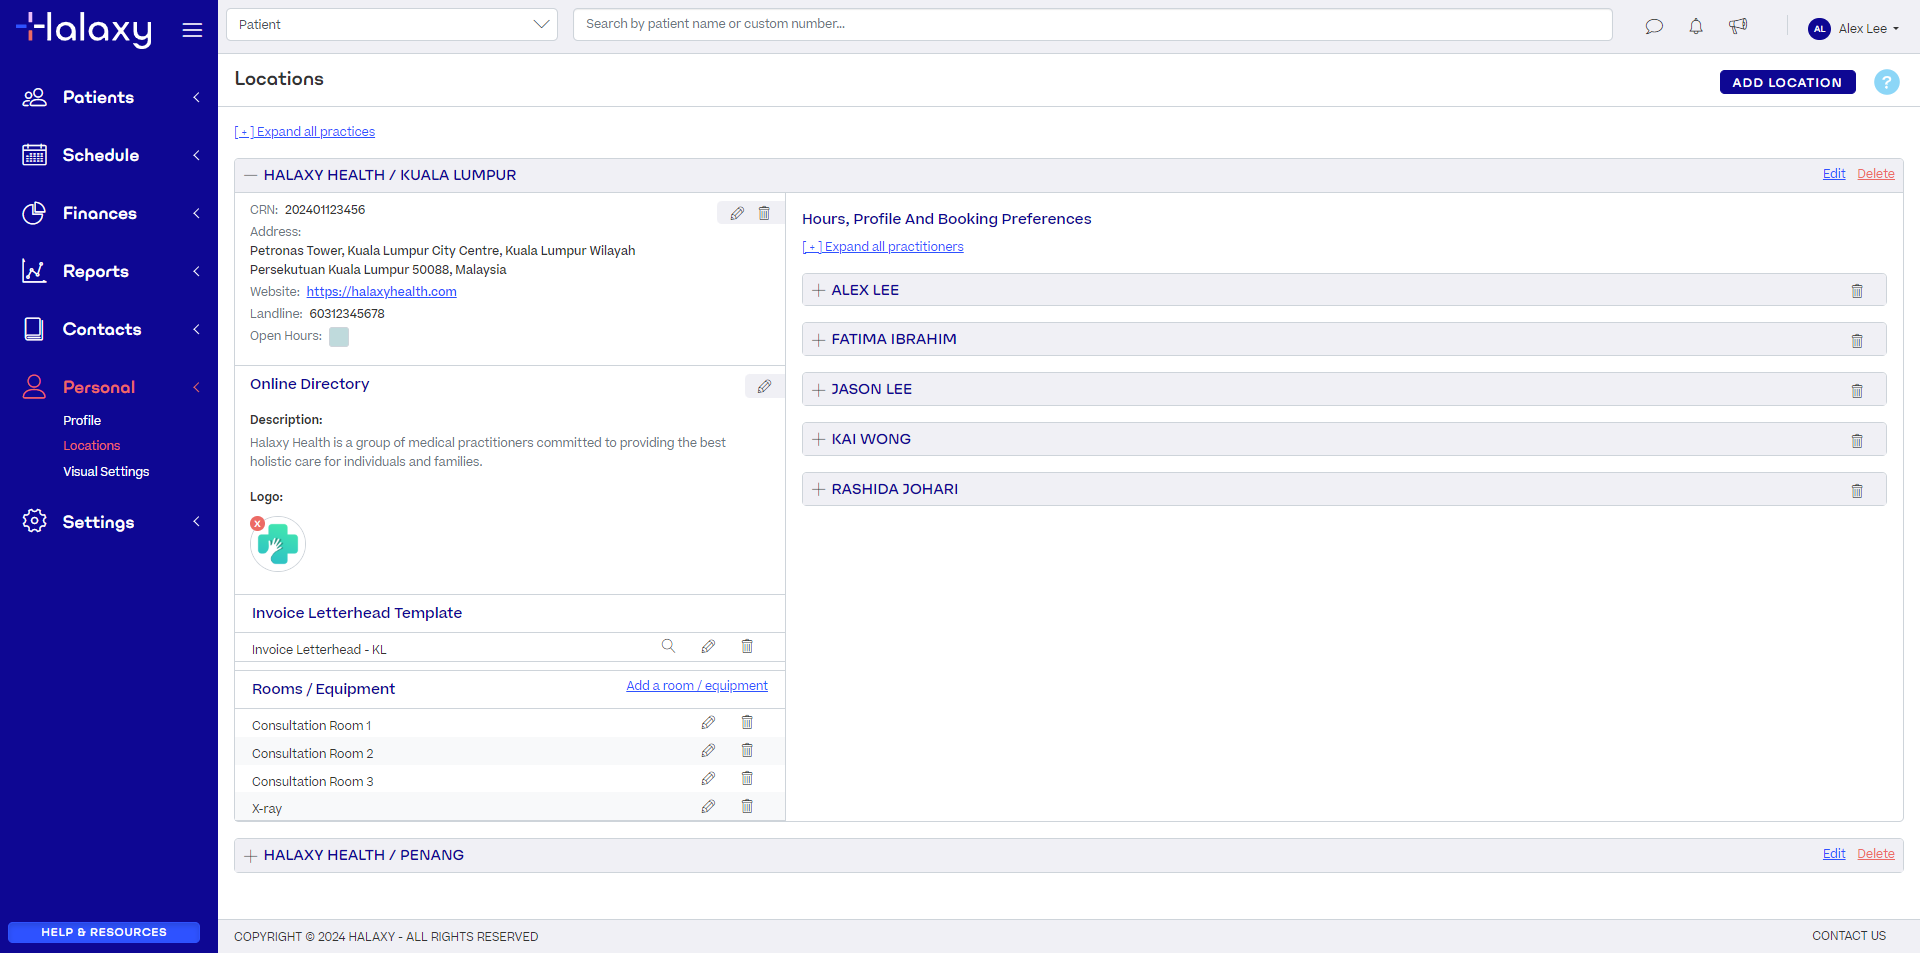The image size is (1920, 953).
Task: Click the Add Location button
Action: click(1787, 82)
